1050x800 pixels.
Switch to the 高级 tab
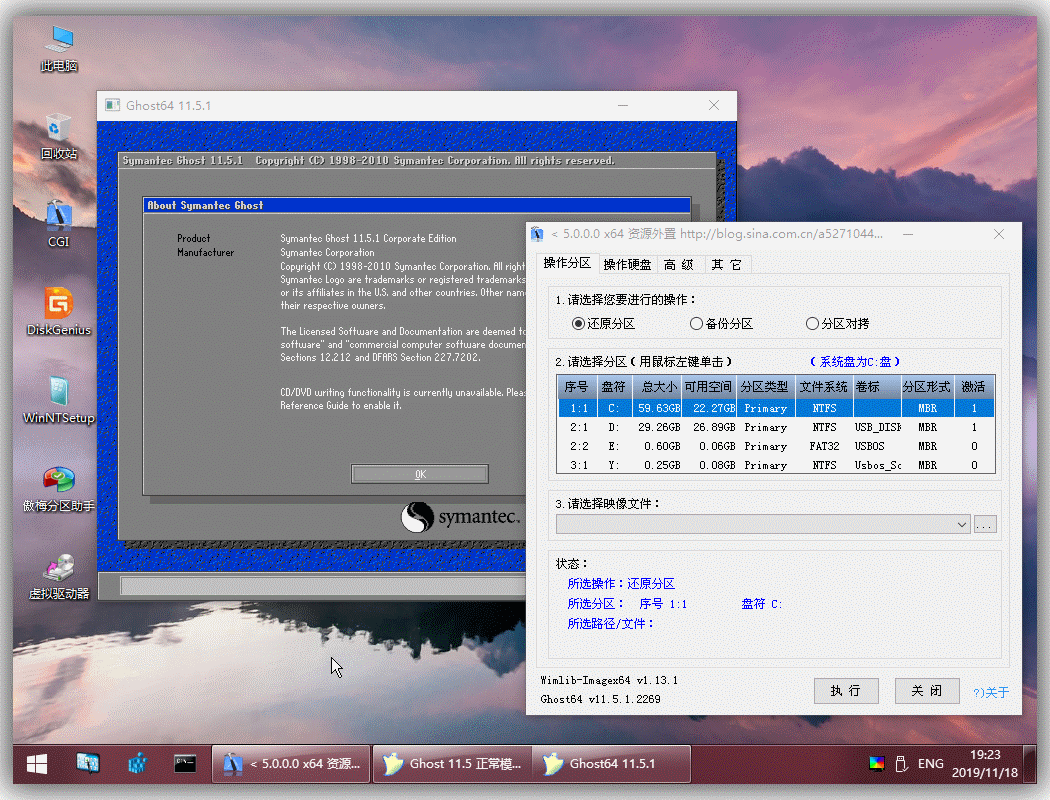(x=679, y=265)
